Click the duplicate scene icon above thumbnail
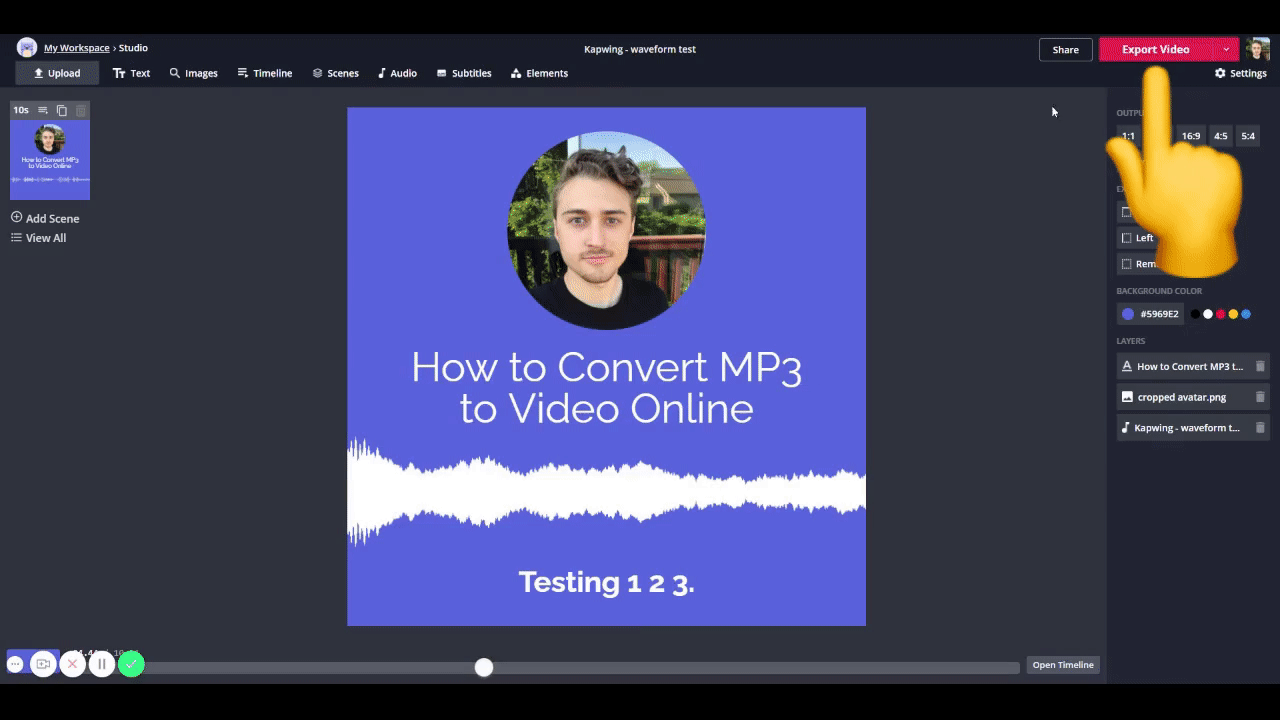 (62, 110)
